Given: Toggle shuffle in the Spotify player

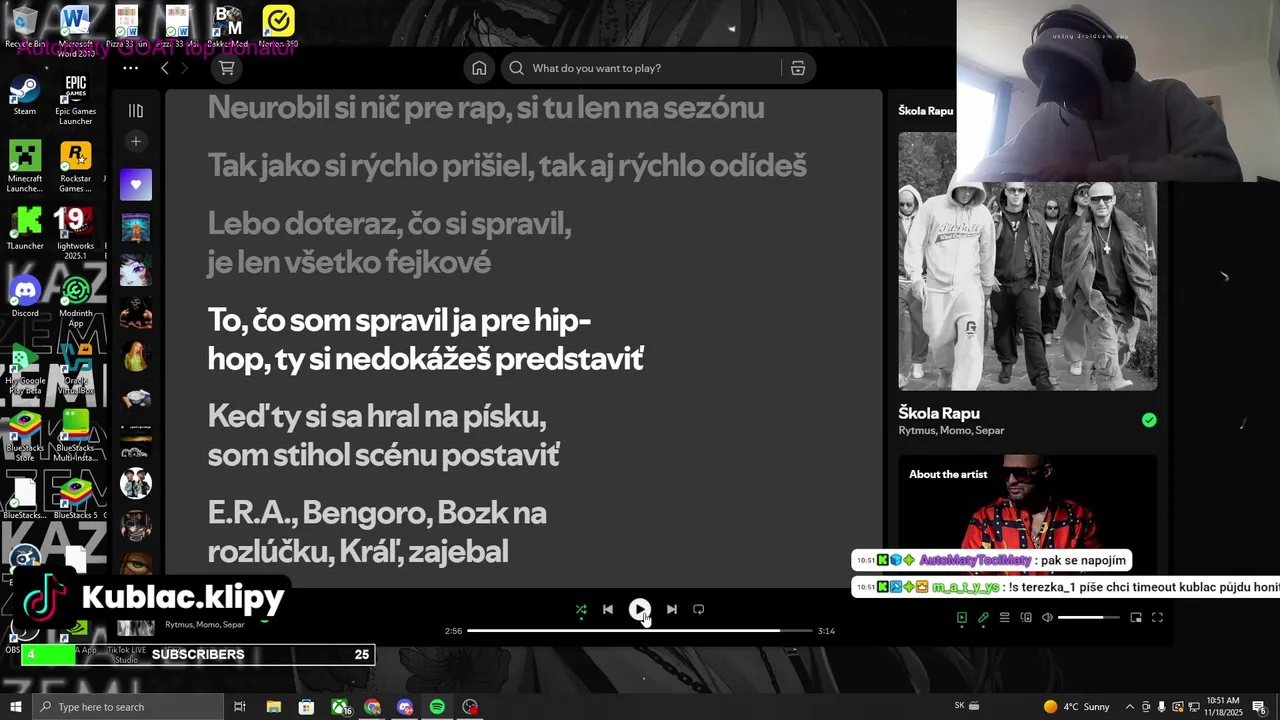Looking at the screenshot, I should click(581, 609).
